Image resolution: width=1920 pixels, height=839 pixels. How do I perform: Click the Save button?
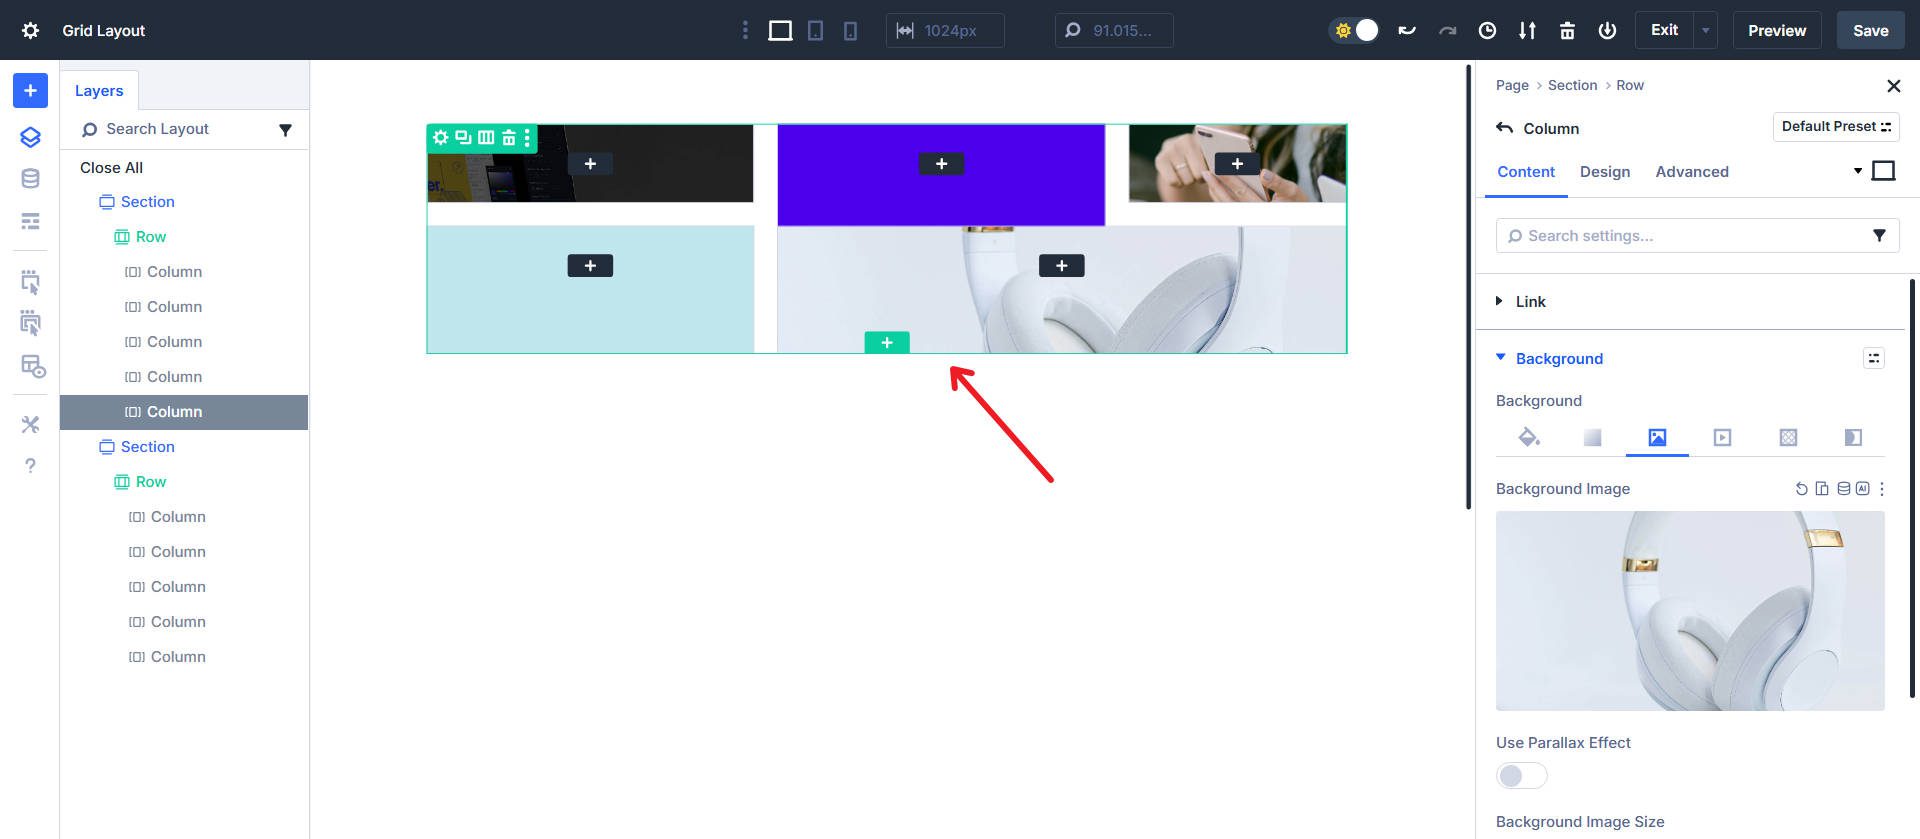pos(1870,31)
